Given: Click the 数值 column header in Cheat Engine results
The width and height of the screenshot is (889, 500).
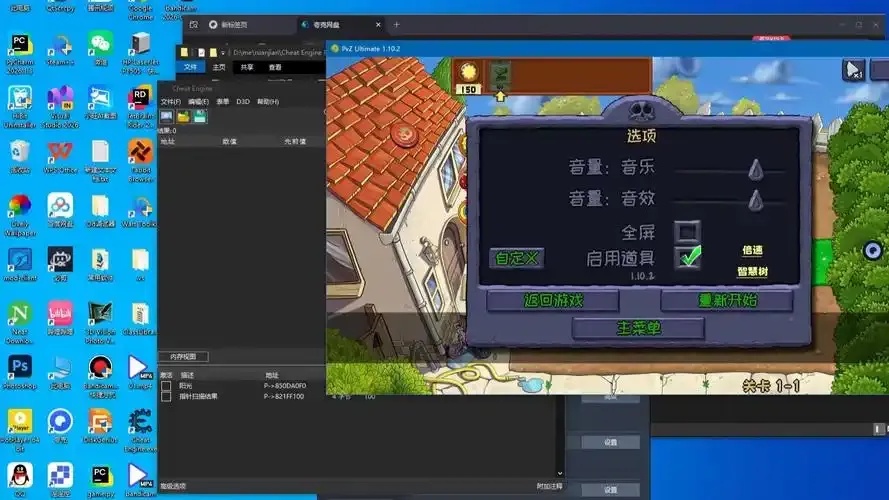Looking at the screenshot, I should click(x=230, y=142).
